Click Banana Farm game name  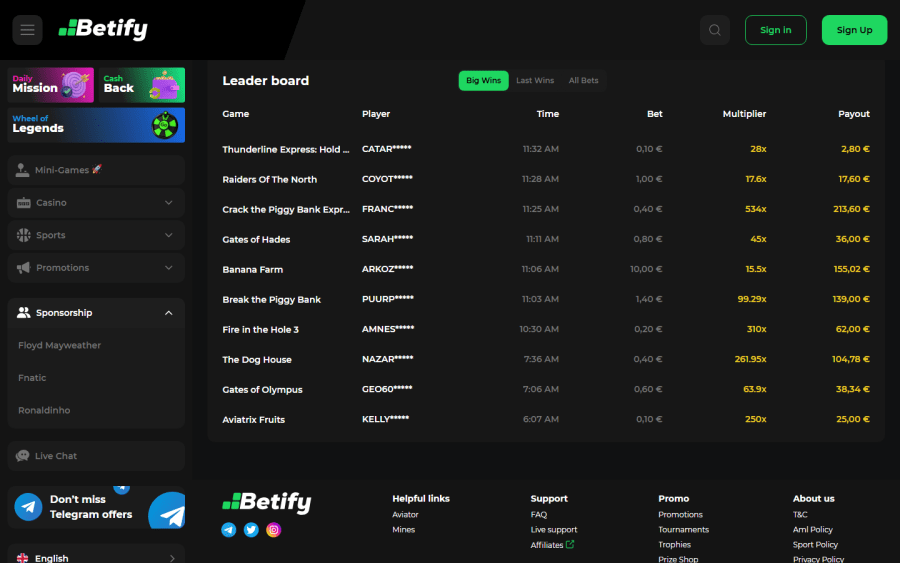[253, 270]
